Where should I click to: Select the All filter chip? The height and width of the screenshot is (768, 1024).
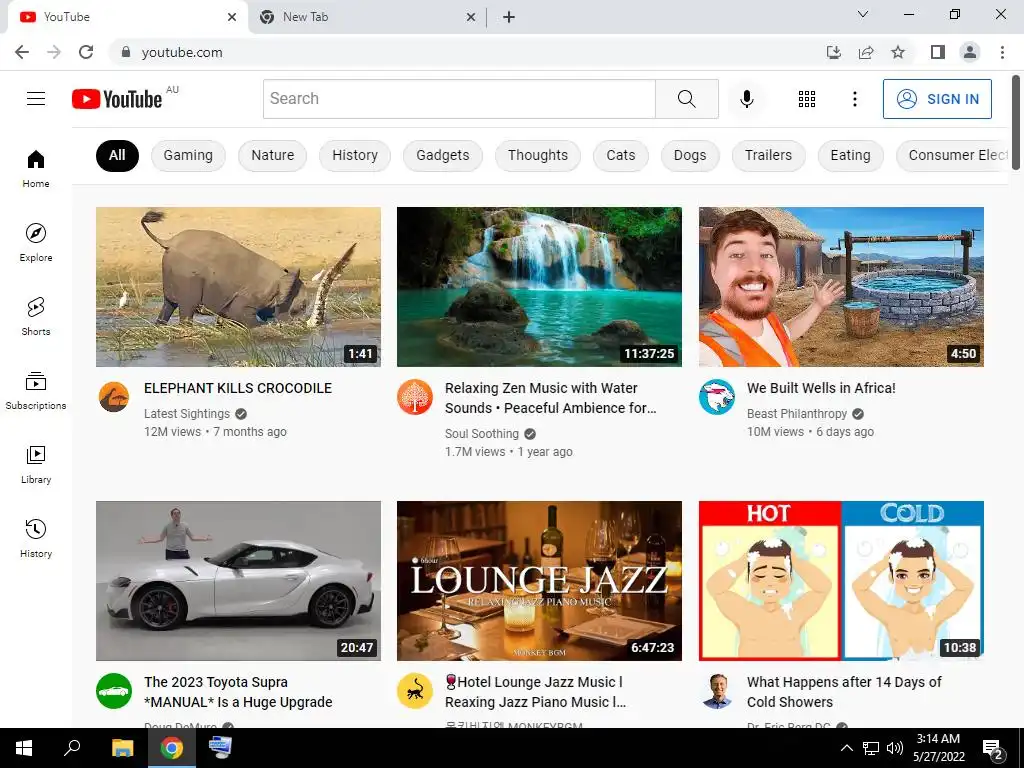click(117, 155)
